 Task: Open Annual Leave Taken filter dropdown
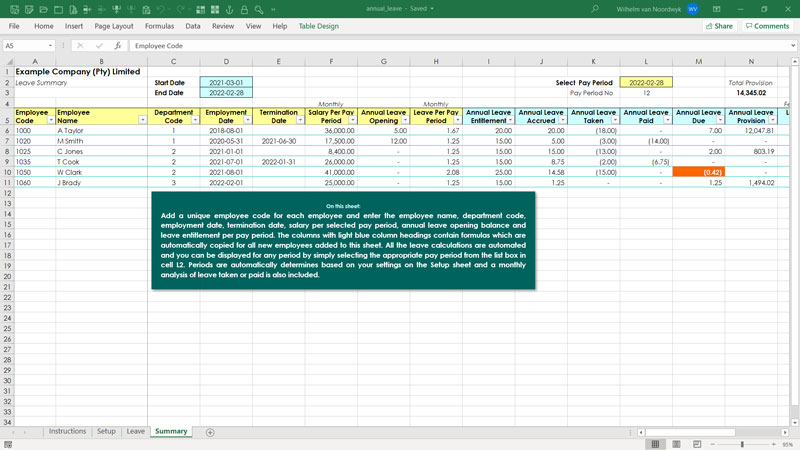click(615, 120)
